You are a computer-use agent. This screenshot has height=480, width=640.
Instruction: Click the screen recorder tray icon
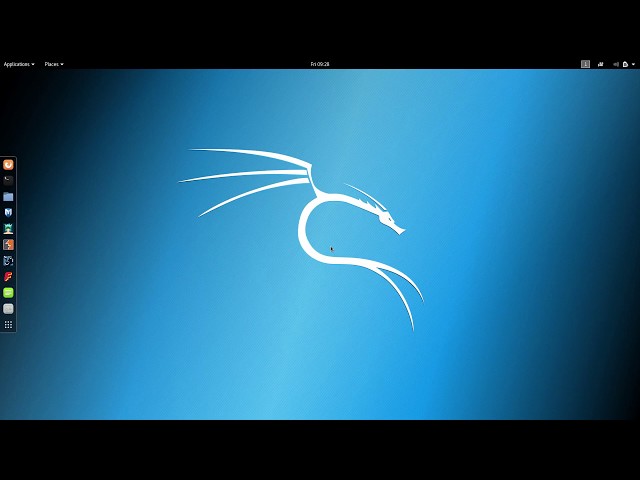[600, 64]
